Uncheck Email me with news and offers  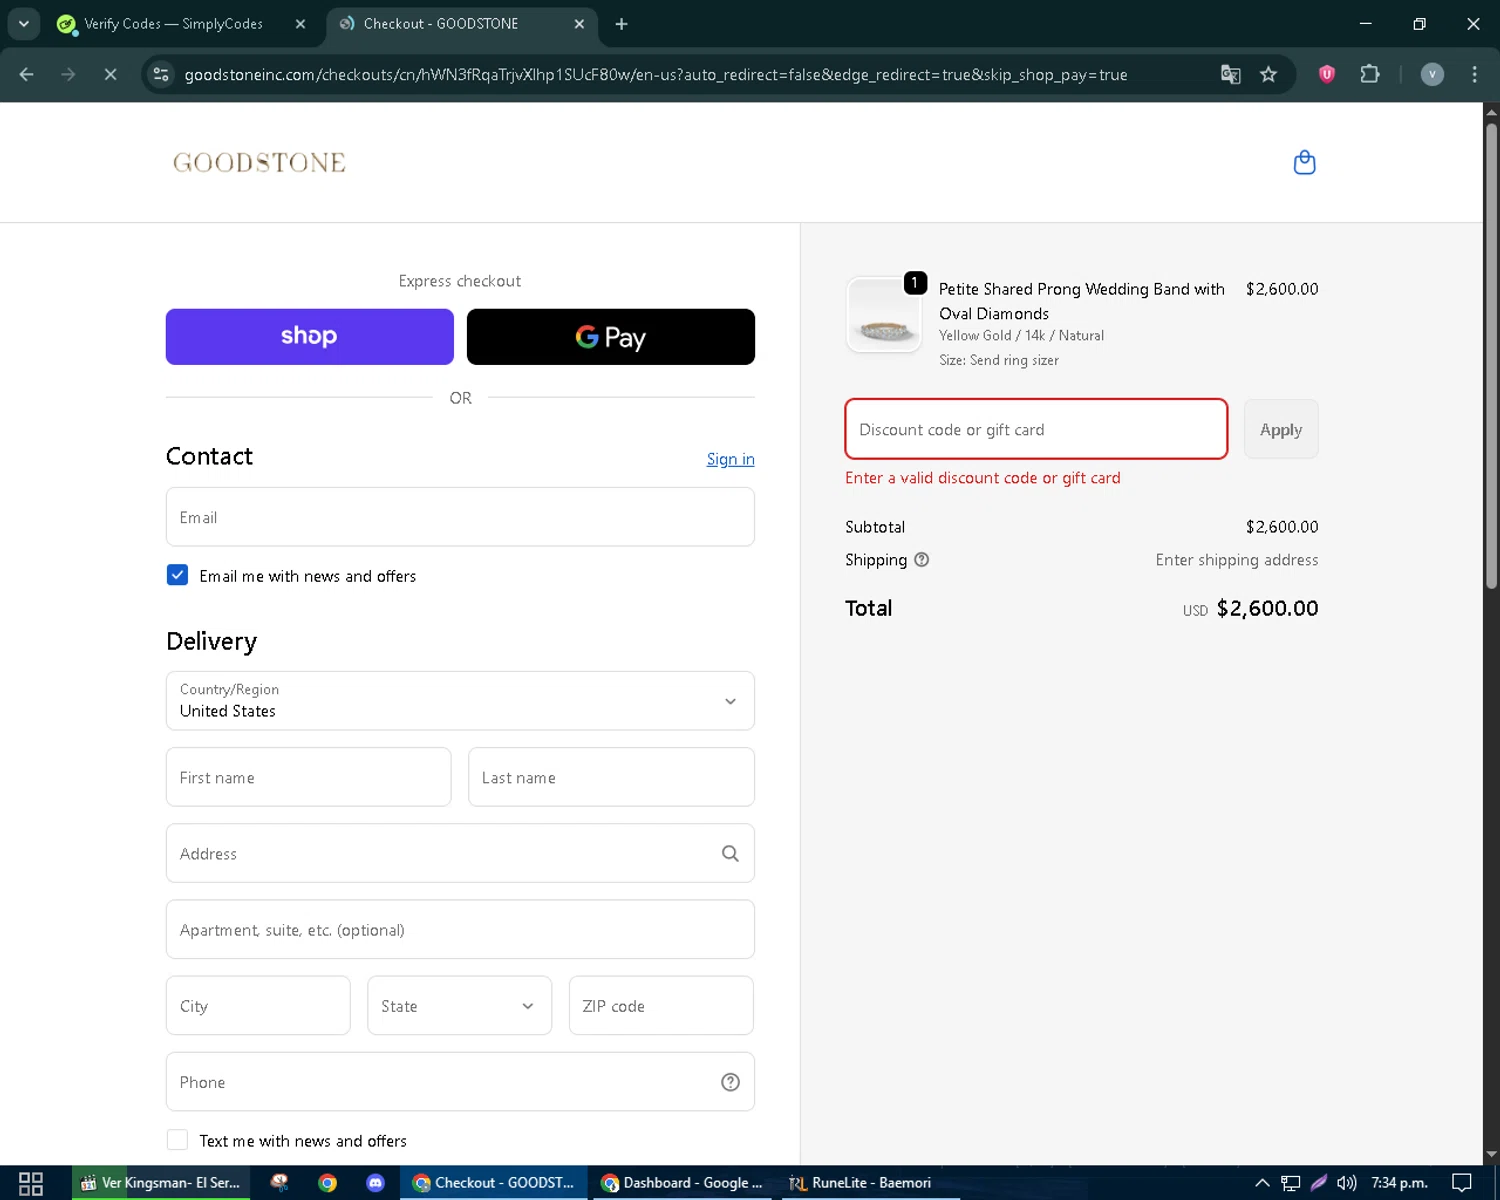pos(177,575)
